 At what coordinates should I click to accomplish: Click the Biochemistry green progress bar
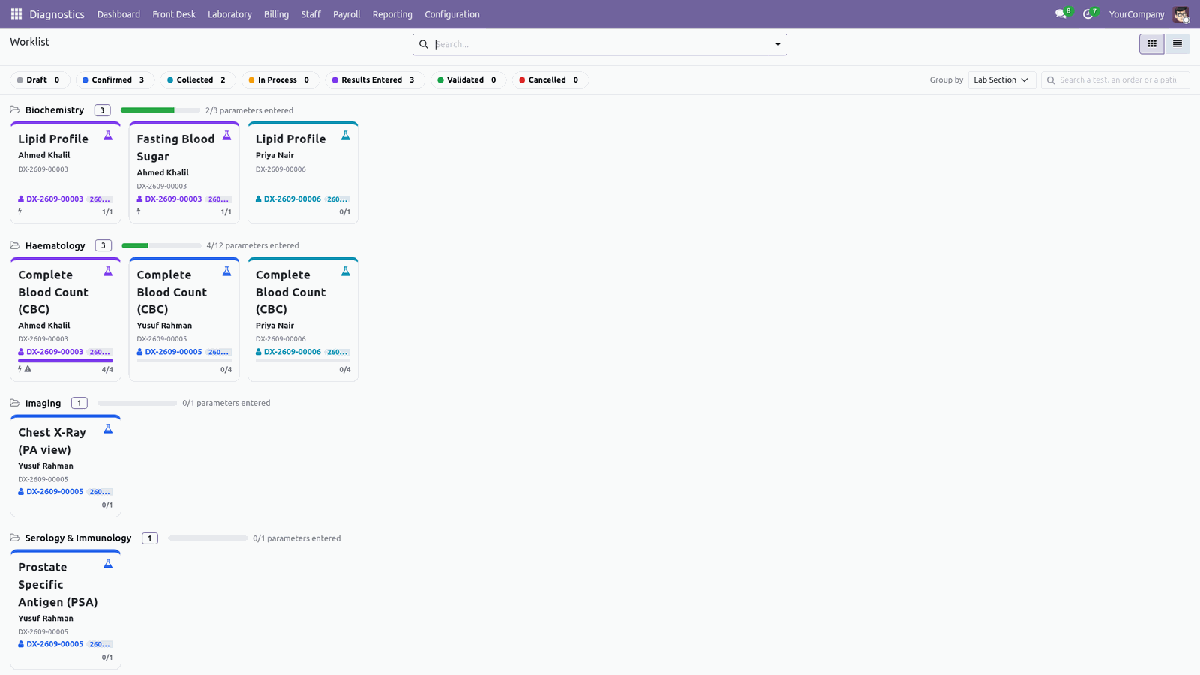(147, 110)
